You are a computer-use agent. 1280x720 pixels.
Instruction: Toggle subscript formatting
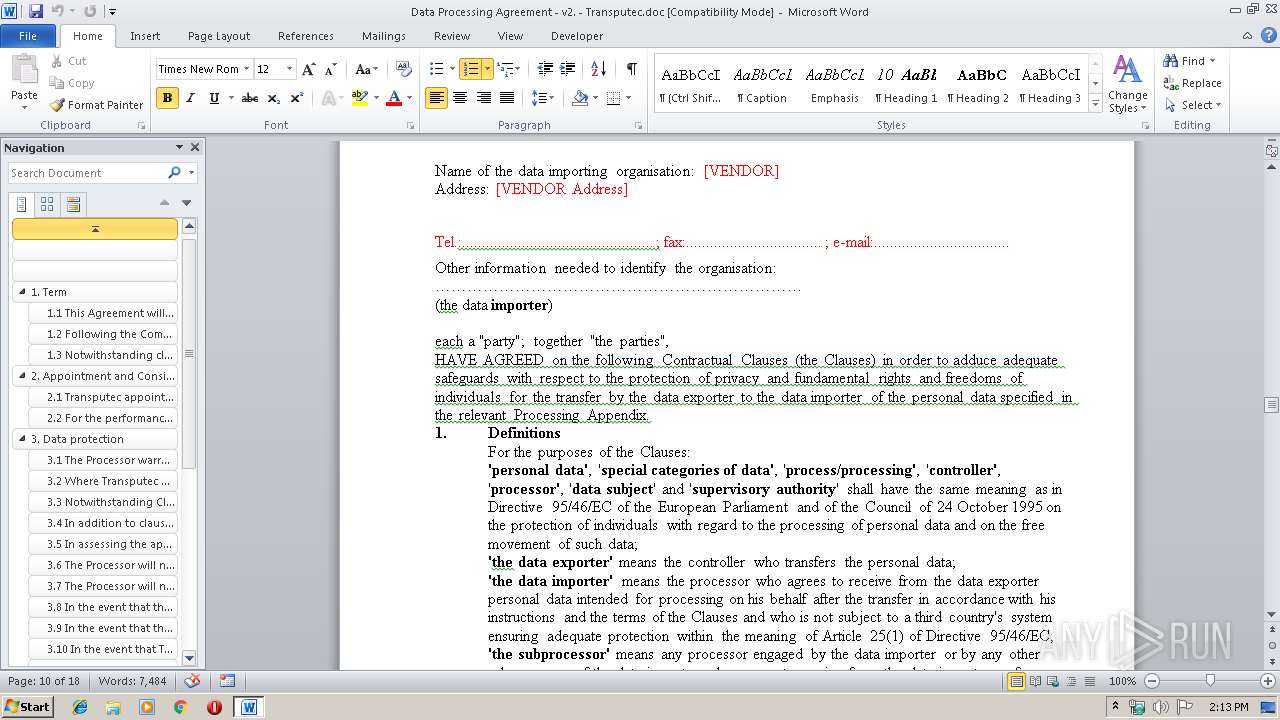273,98
